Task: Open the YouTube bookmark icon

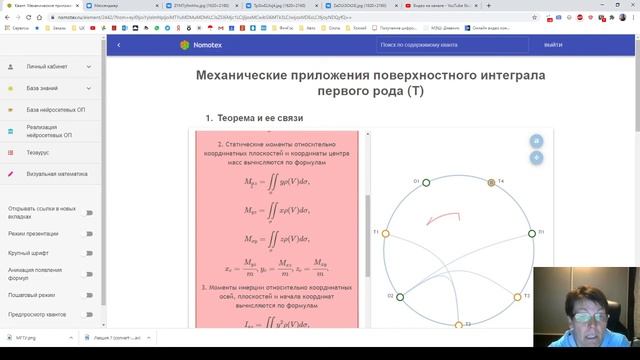Action: [x=93, y=28]
